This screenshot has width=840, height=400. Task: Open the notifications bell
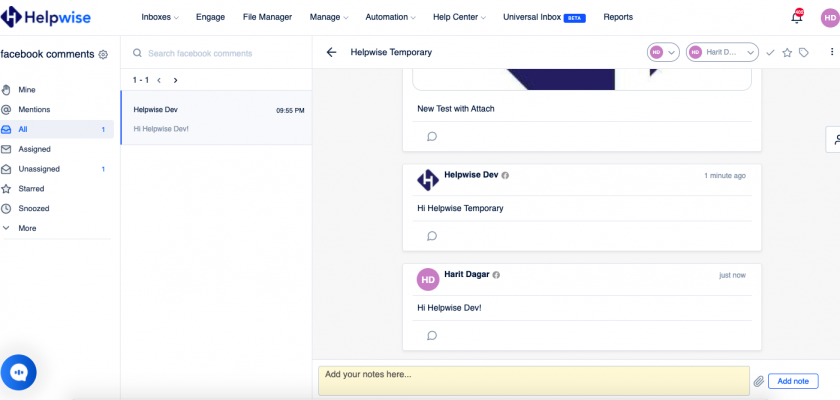click(x=797, y=17)
